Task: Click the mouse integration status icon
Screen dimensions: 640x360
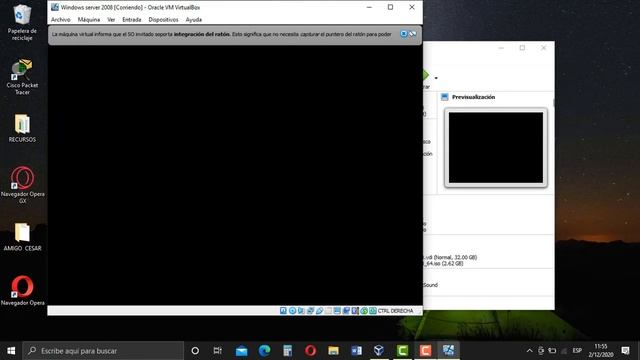Action: [x=364, y=311]
